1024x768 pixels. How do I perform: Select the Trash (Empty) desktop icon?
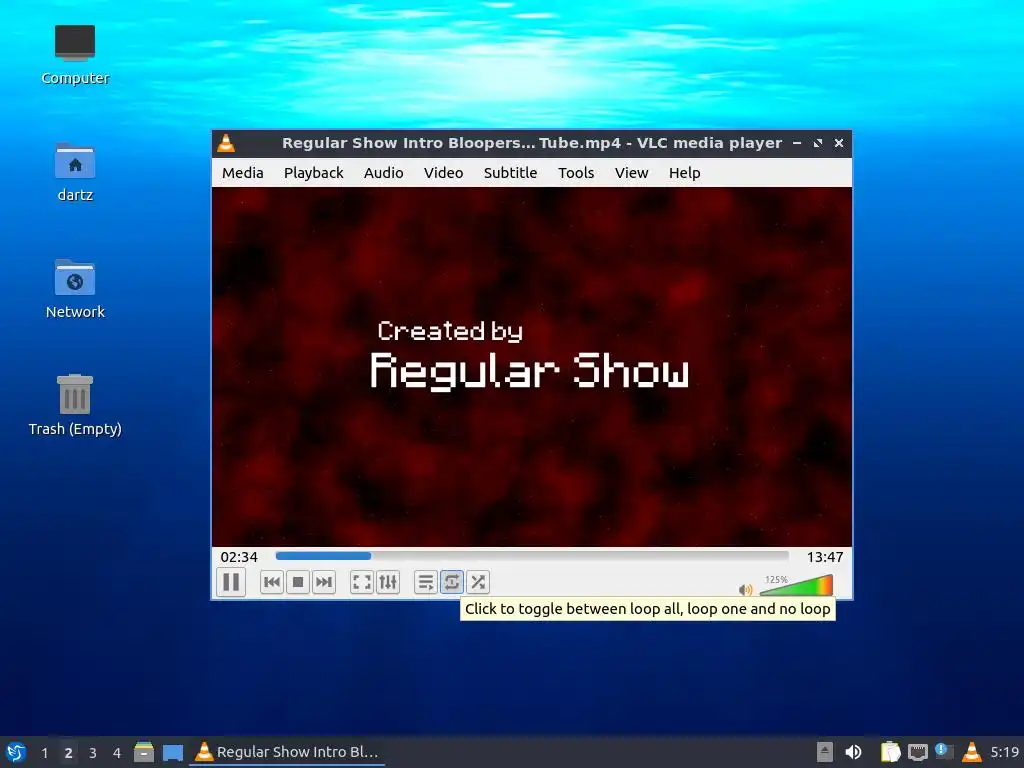tap(75, 406)
